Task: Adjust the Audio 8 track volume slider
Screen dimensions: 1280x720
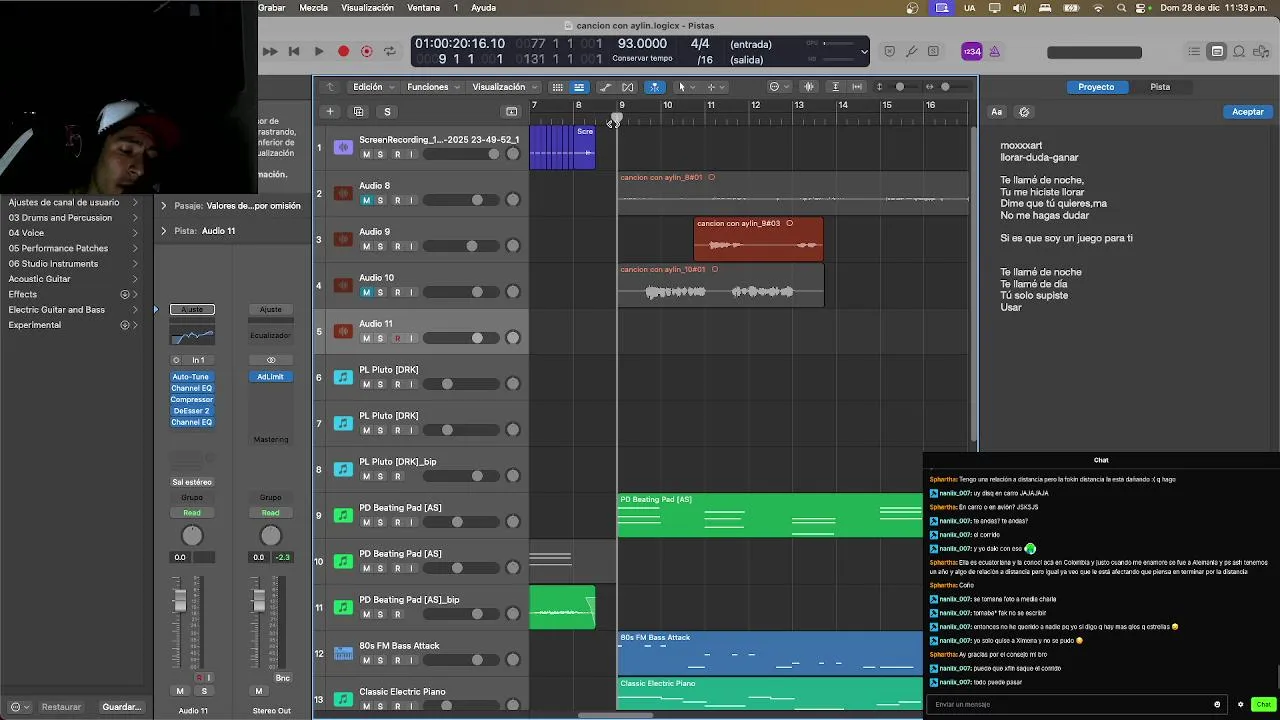Action: coord(461,201)
